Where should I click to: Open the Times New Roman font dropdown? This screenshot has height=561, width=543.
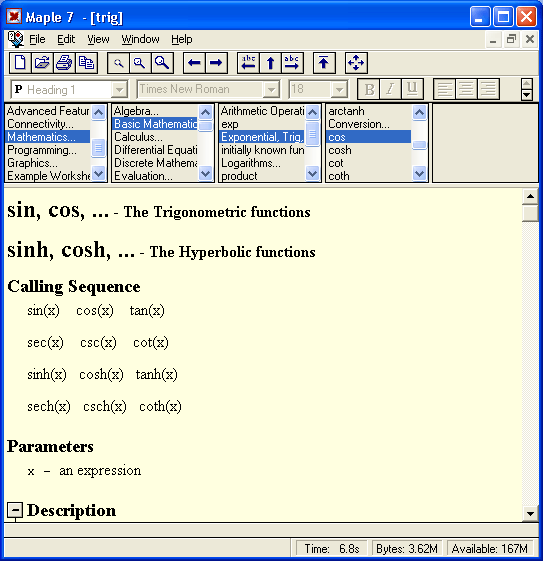pos(272,89)
